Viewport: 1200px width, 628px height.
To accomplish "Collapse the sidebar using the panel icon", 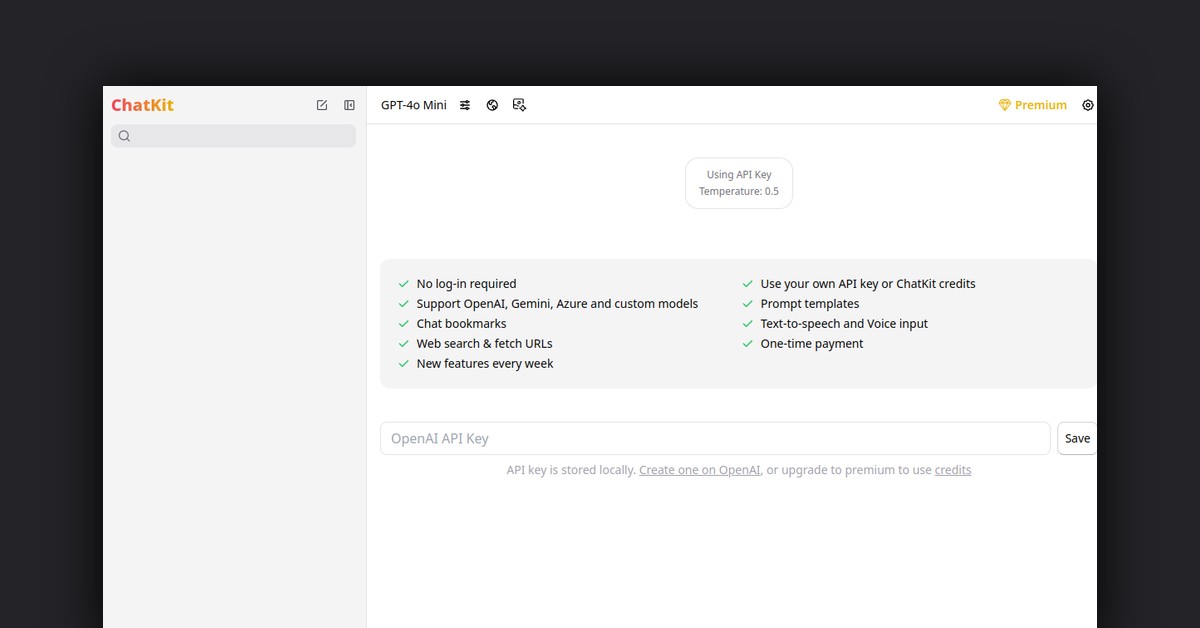I will [349, 104].
